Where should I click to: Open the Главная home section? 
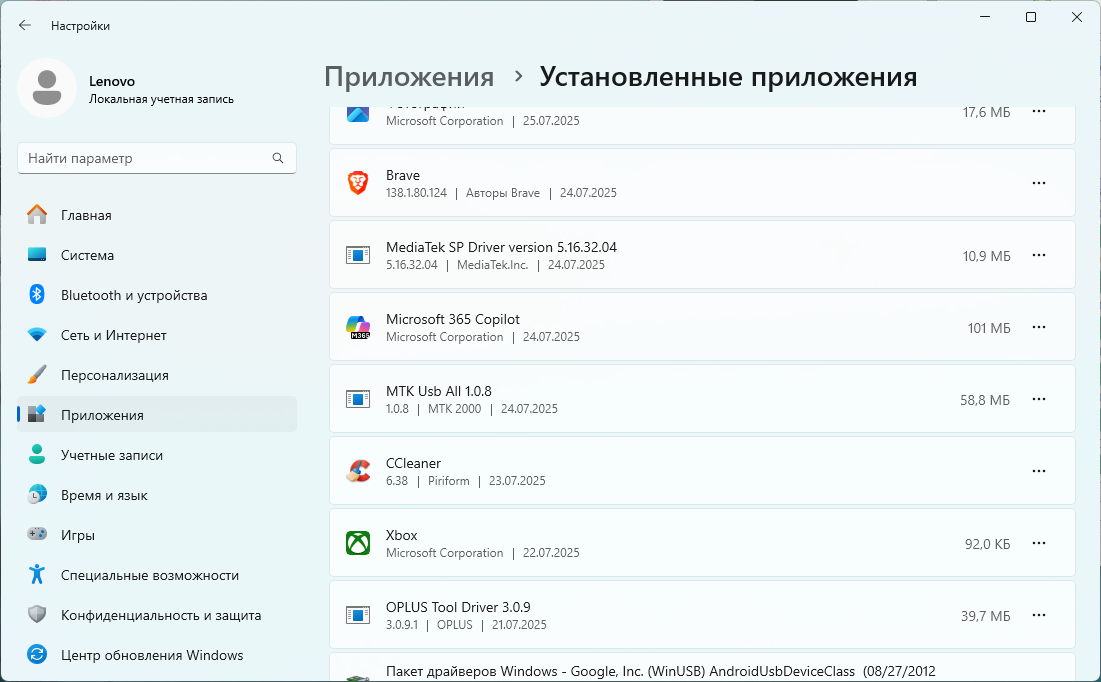point(157,215)
